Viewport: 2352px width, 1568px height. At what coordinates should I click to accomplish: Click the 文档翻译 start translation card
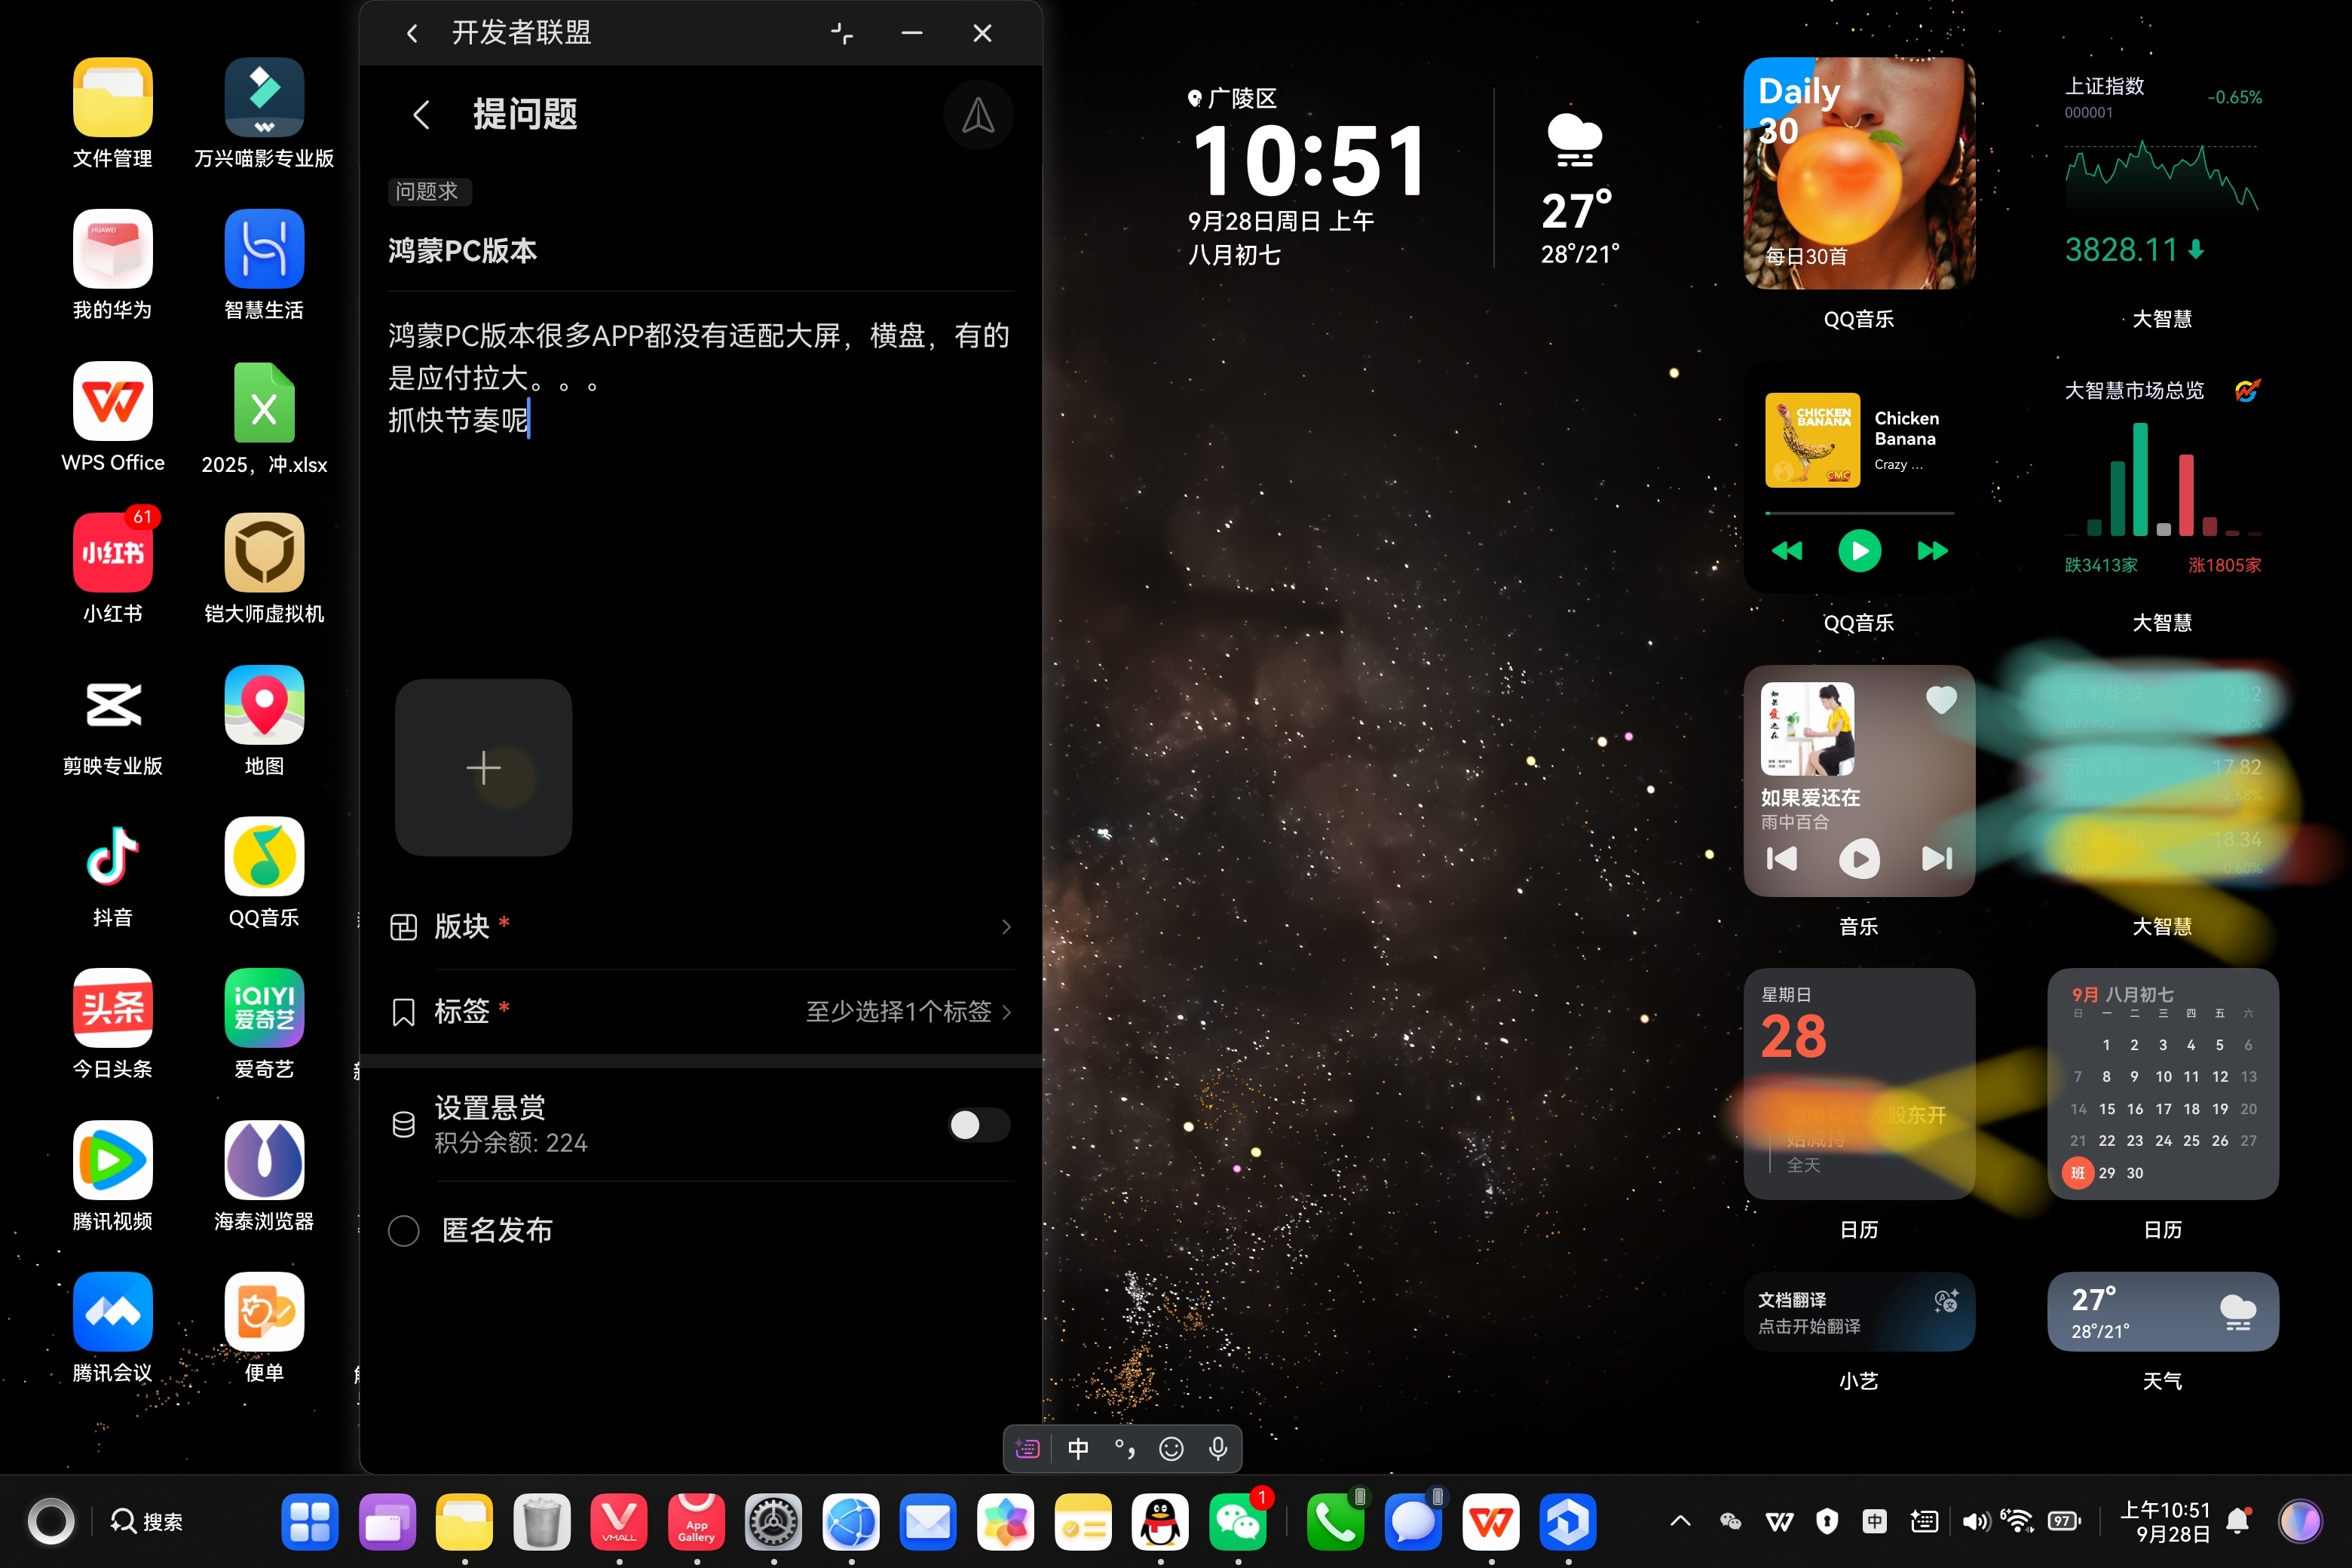point(1858,1312)
